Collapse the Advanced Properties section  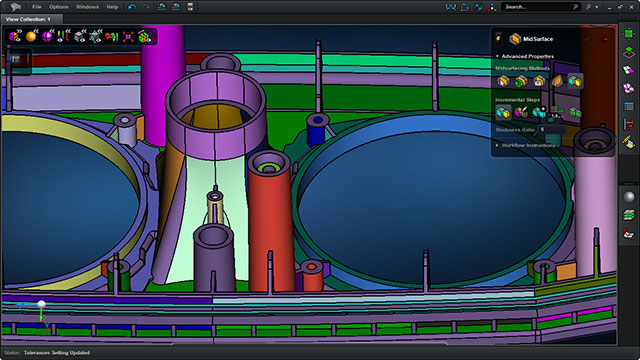coord(497,56)
